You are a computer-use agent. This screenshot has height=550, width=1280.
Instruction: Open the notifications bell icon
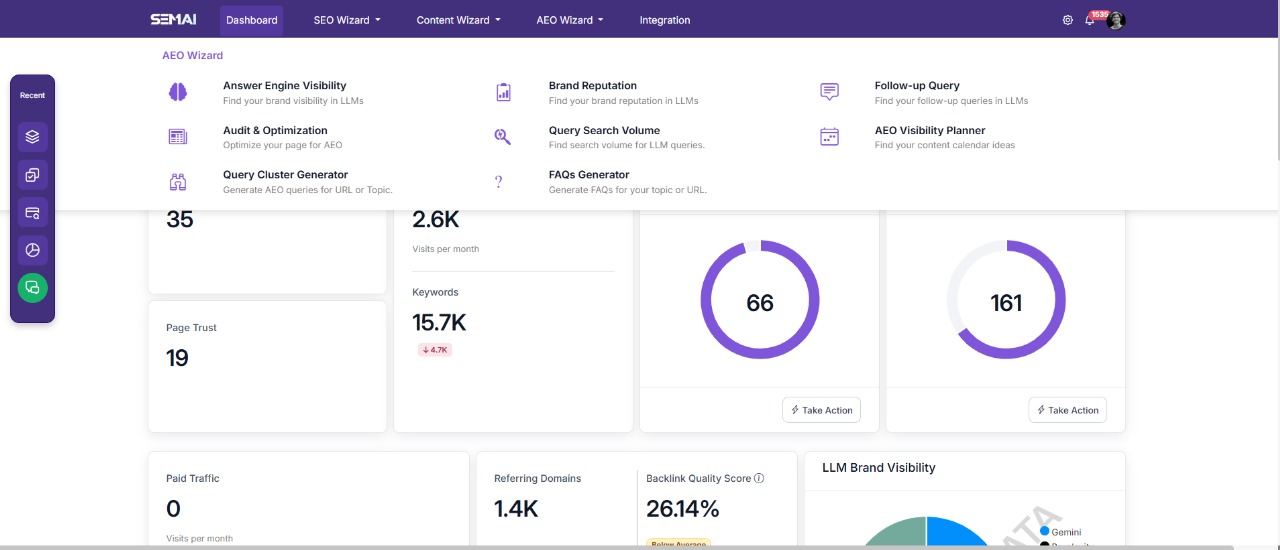[x=1089, y=20]
